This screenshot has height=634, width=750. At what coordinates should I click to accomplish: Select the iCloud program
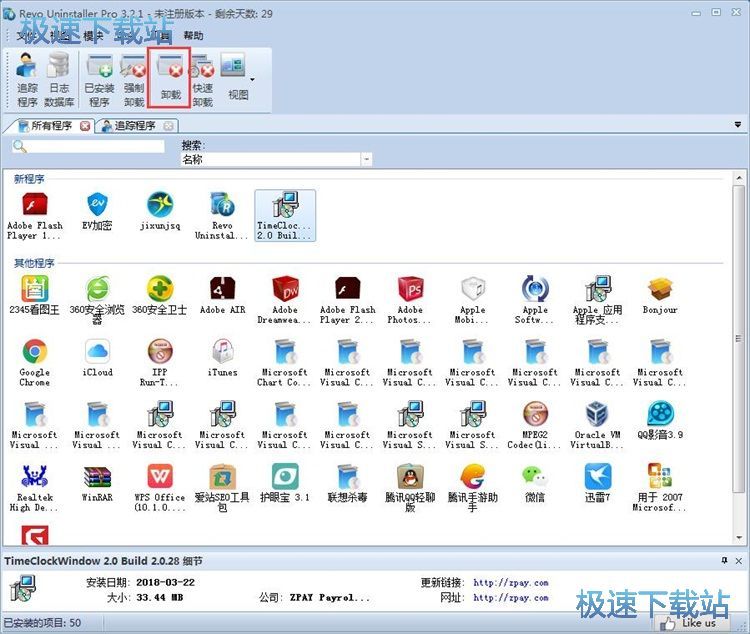(98, 358)
